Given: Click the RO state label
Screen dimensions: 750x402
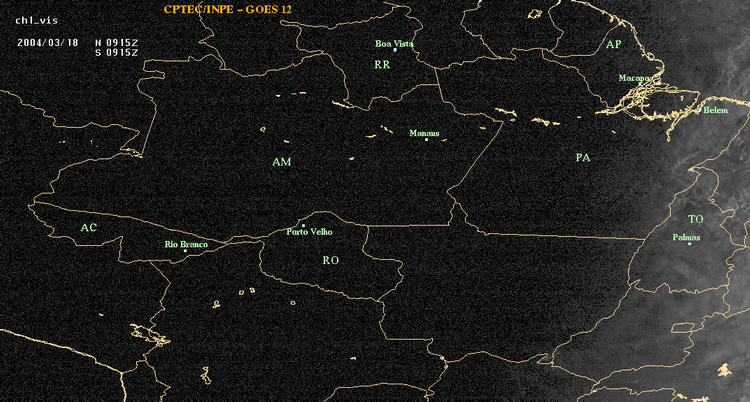Looking at the screenshot, I should tap(331, 260).
